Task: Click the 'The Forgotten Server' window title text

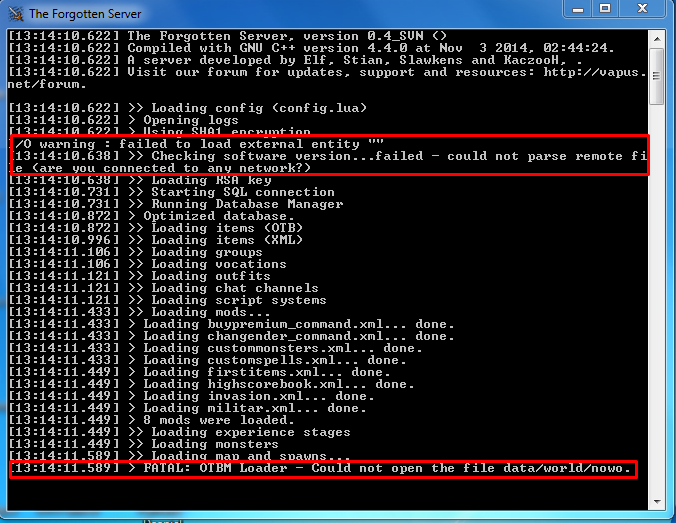Action: (85, 14)
